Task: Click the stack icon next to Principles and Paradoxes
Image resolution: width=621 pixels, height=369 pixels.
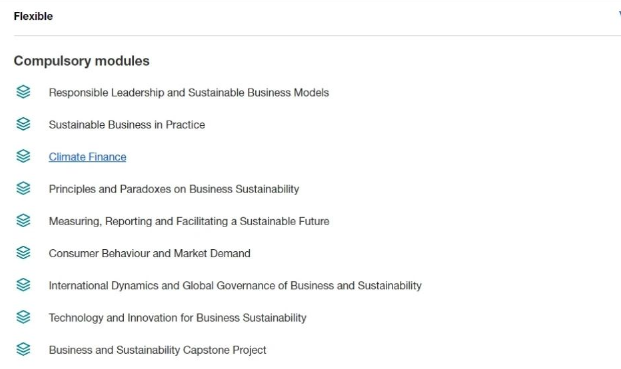Action: 23,188
